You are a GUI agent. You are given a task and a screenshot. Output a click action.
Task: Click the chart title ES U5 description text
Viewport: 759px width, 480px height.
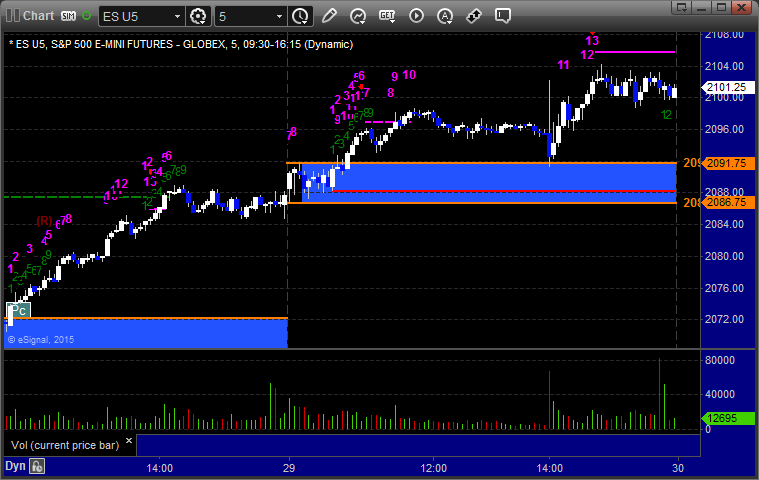(181, 45)
